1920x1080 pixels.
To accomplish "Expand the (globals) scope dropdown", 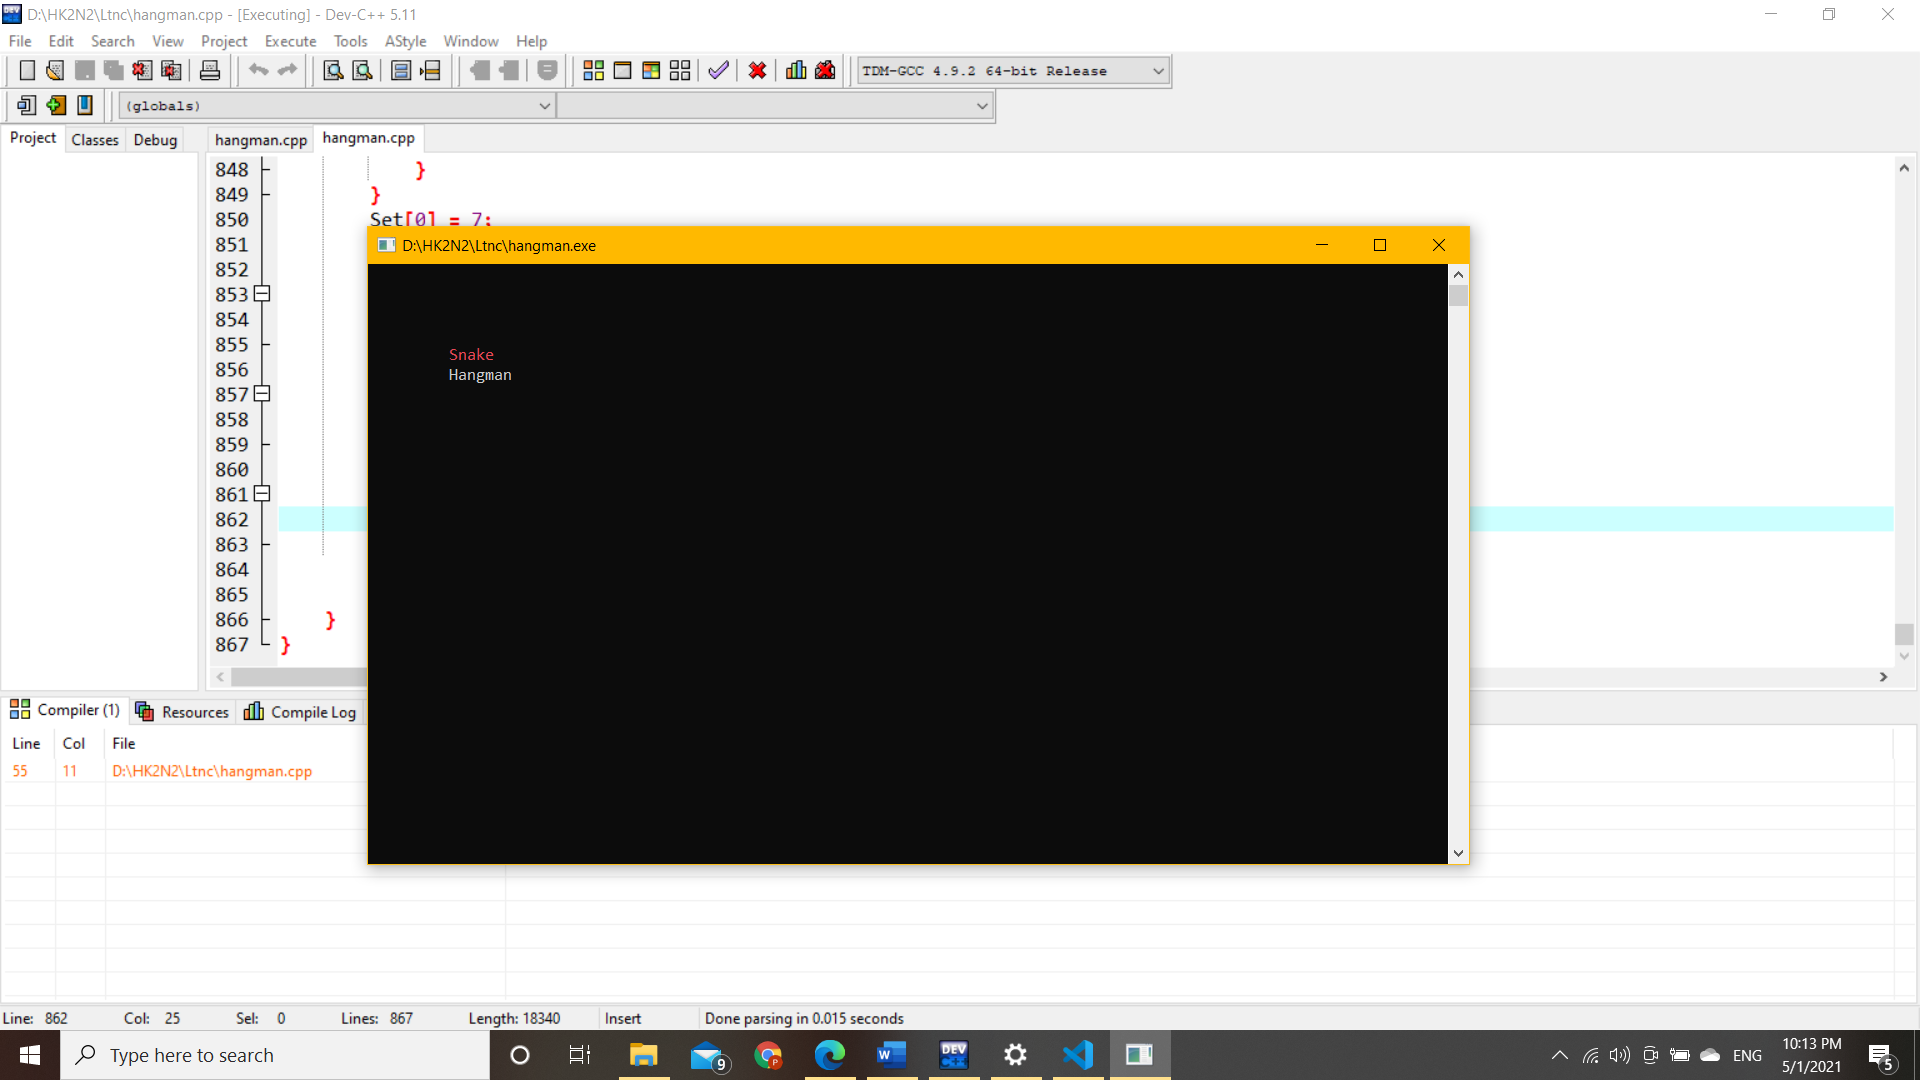I will [544, 106].
